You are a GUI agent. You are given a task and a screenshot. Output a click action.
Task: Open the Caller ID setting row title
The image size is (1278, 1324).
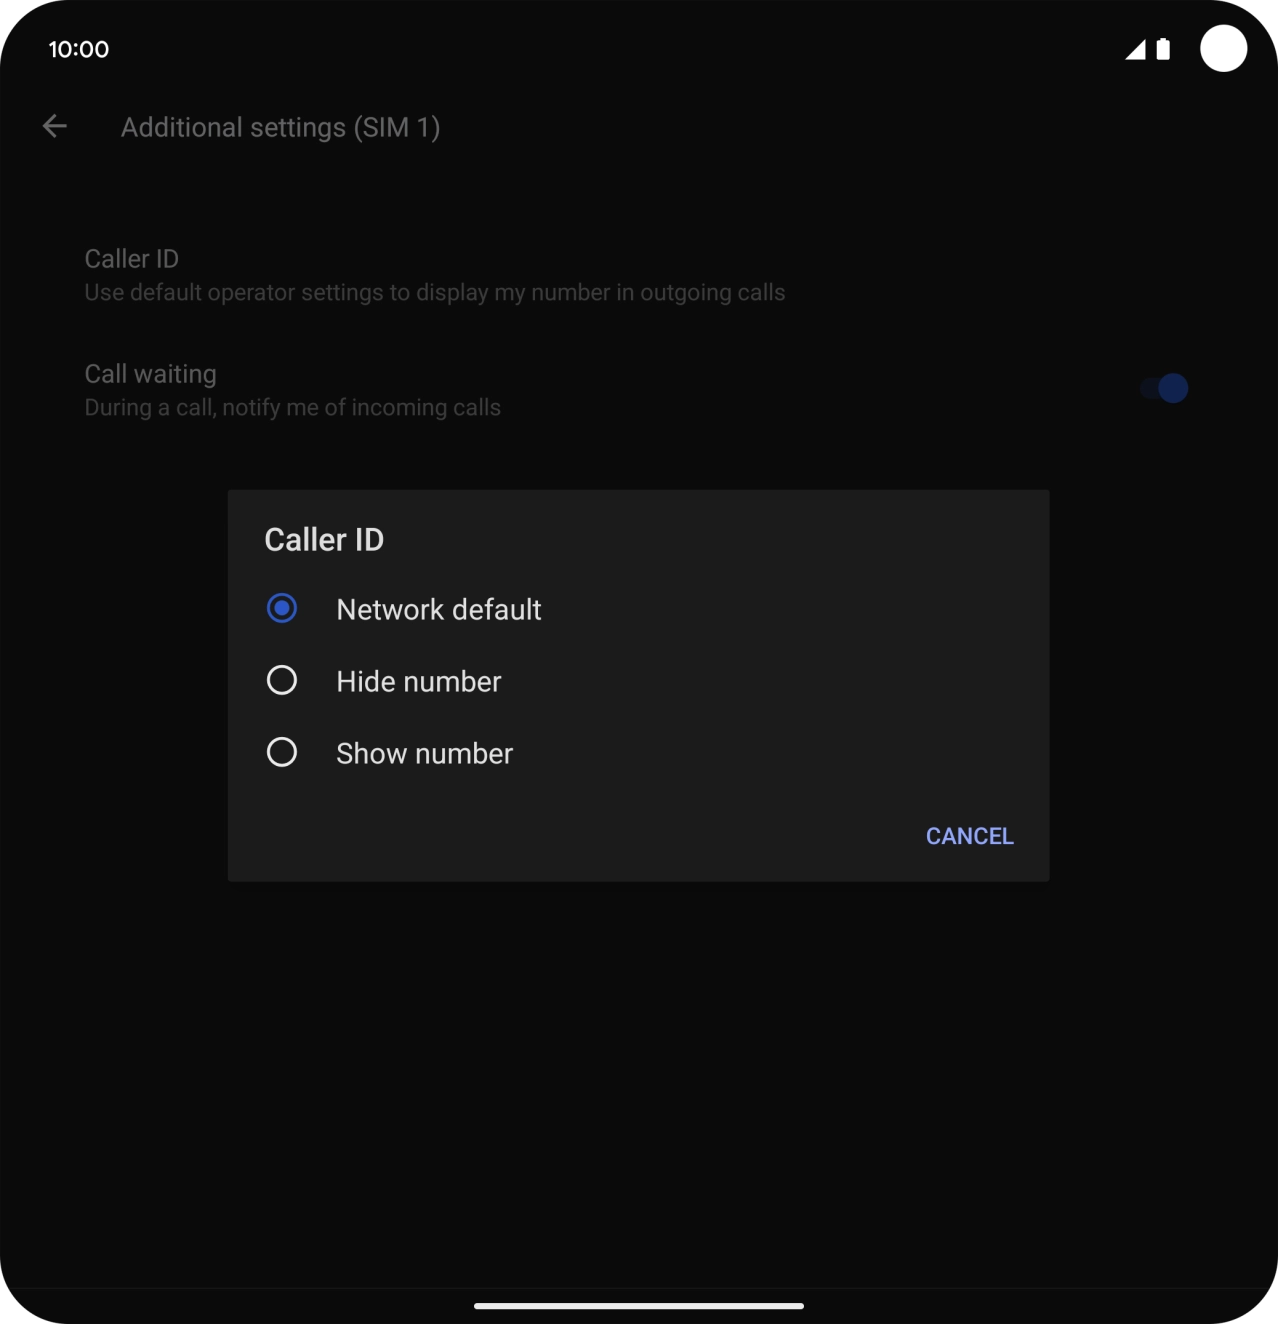[131, 259]
